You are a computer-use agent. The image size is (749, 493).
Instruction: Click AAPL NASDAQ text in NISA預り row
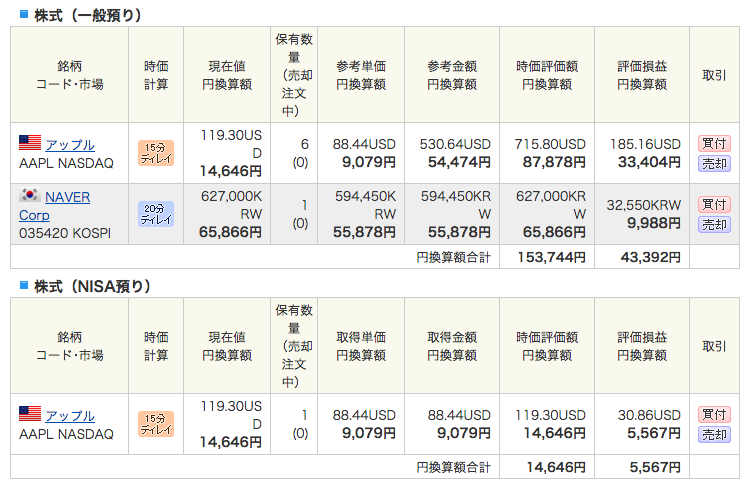[66, 434]
